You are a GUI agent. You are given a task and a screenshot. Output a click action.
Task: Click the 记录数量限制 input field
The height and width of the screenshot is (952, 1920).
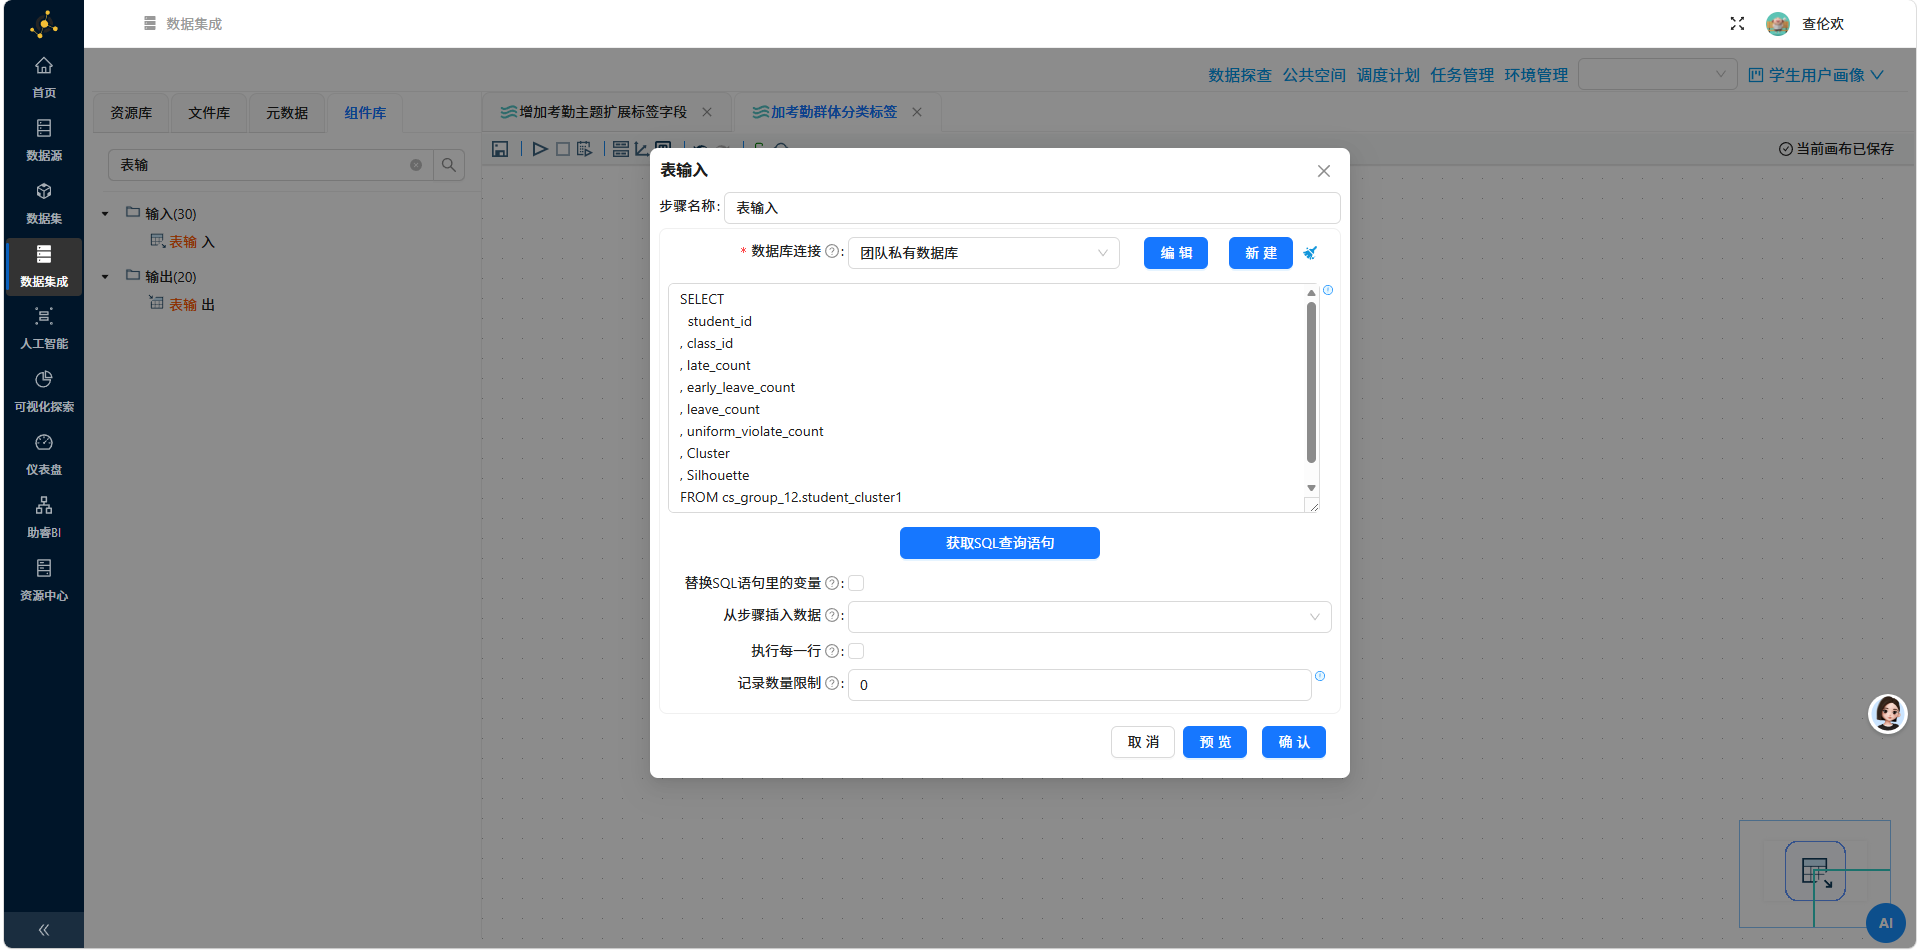click(1080, 685)
